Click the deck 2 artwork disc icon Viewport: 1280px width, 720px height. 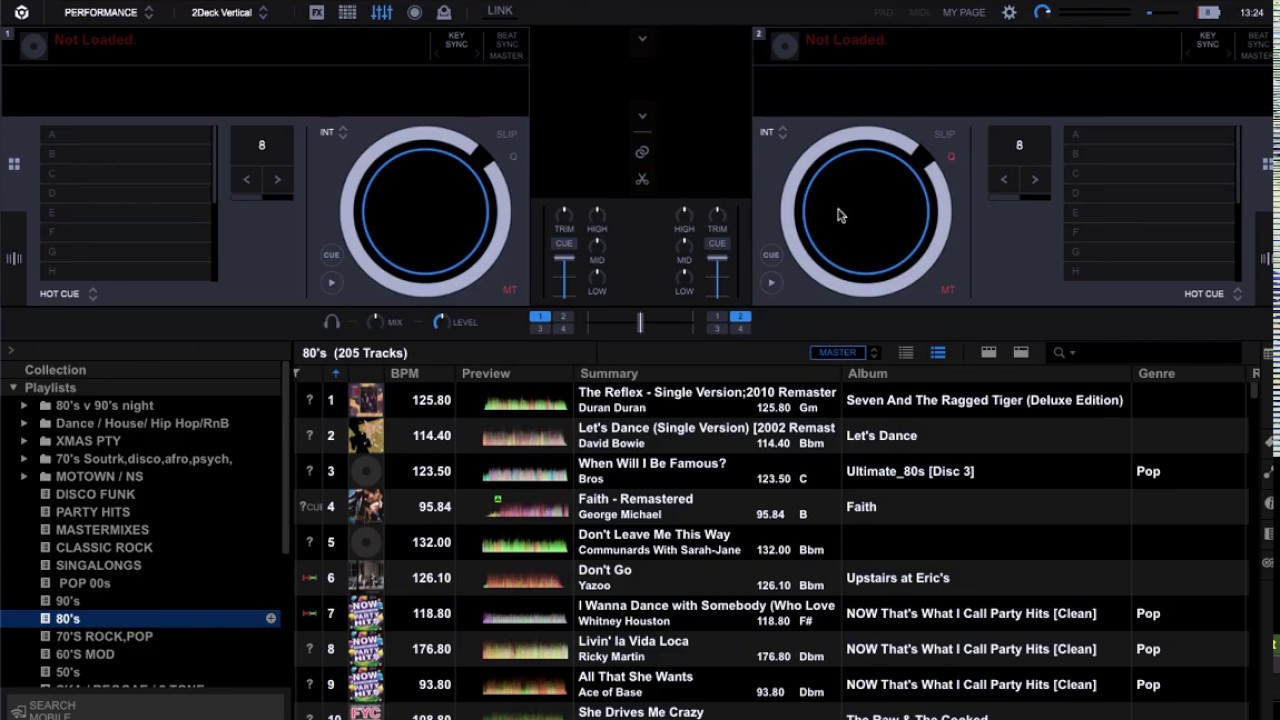[x=784, y=46]
